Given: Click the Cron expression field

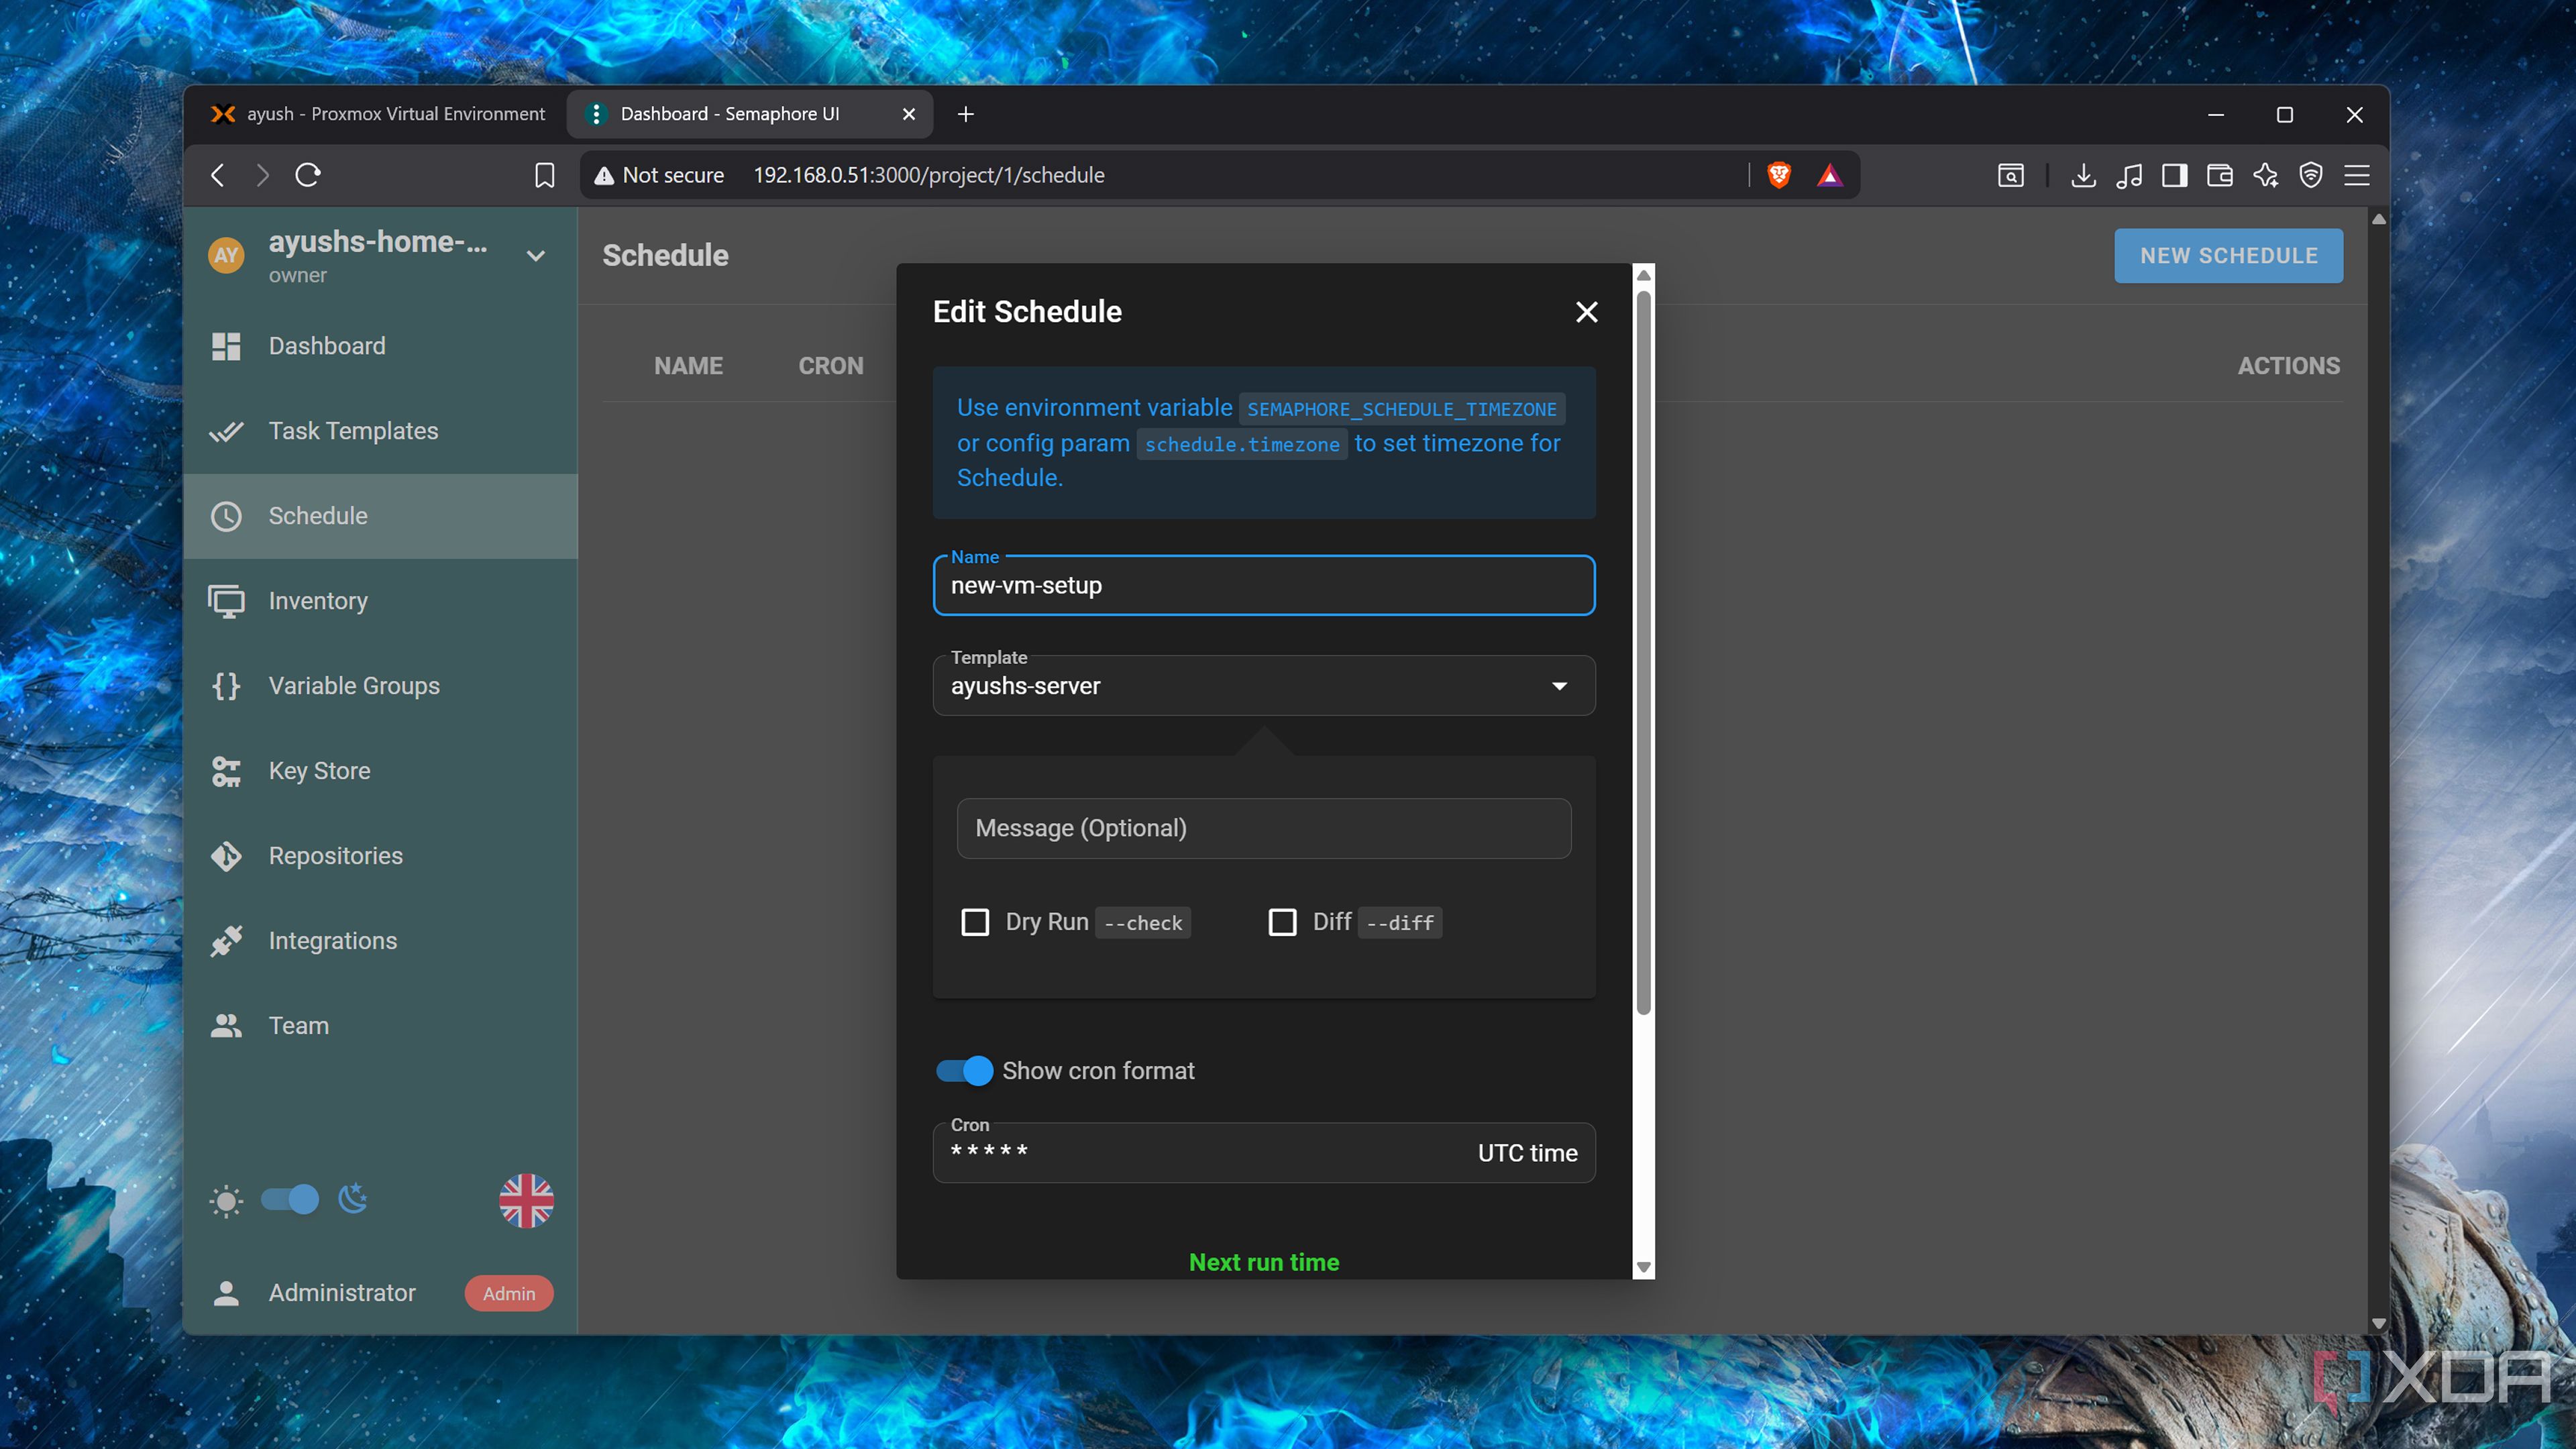Looking at the screenshot, I should point(1263,1153).
